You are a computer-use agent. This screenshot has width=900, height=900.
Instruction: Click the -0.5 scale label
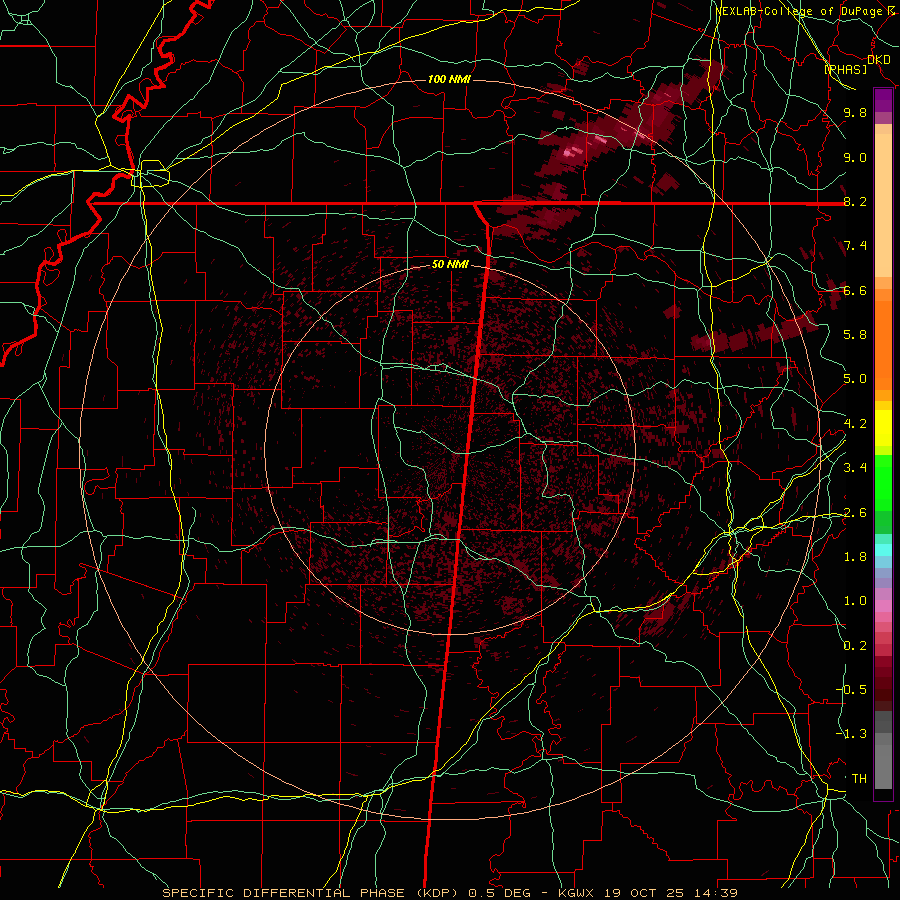852,690
